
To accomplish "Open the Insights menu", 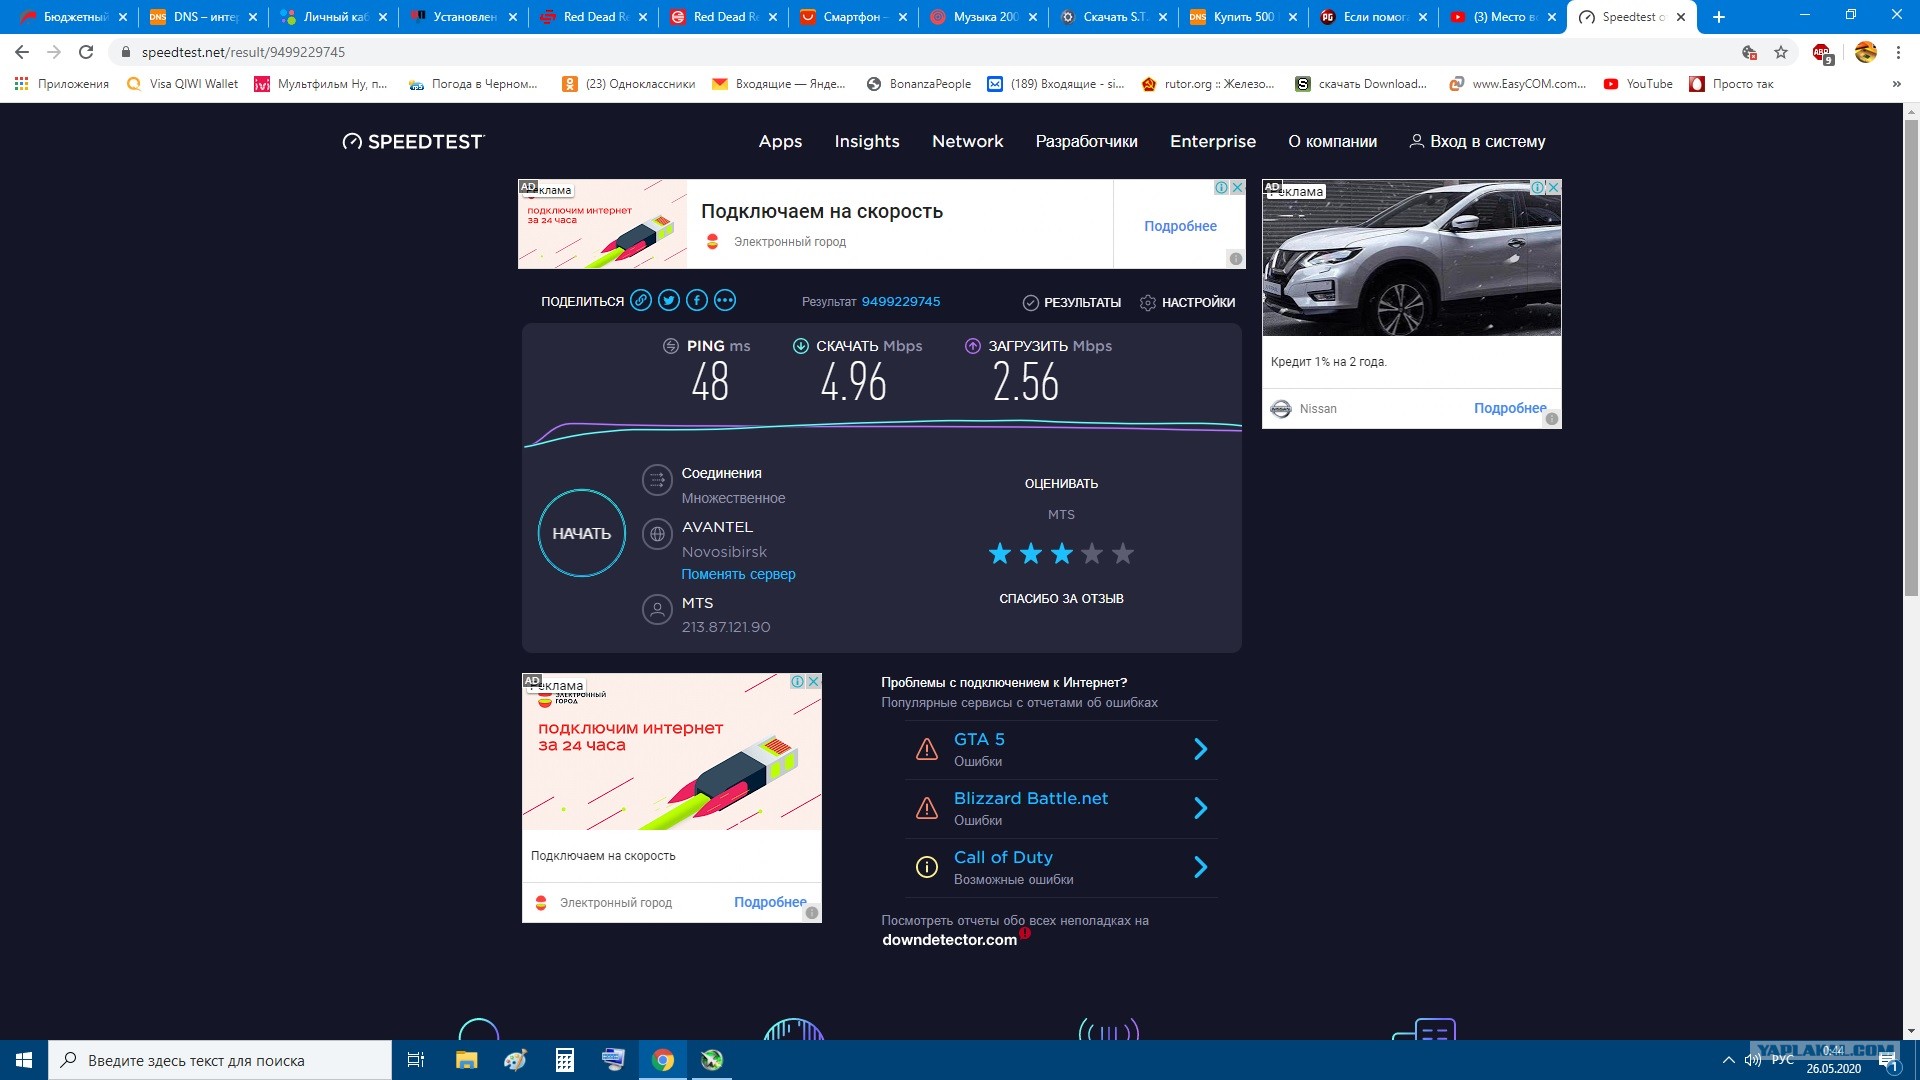I will coord(867,142).
